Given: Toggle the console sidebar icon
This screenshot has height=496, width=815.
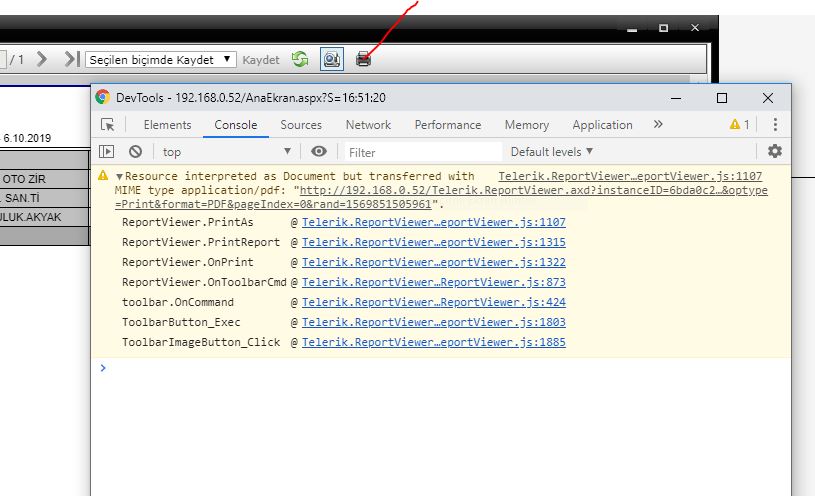Looking at the screenshot, I should [x=107, y=151].
